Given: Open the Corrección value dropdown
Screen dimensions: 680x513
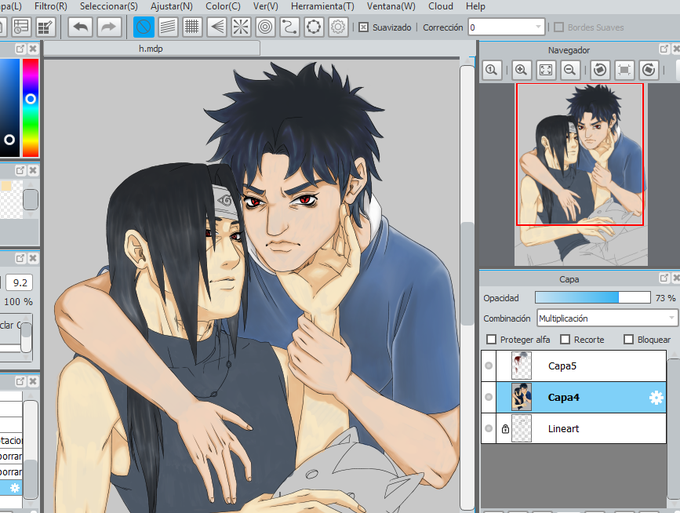Looking at the screenshot, I should point(538,27).
